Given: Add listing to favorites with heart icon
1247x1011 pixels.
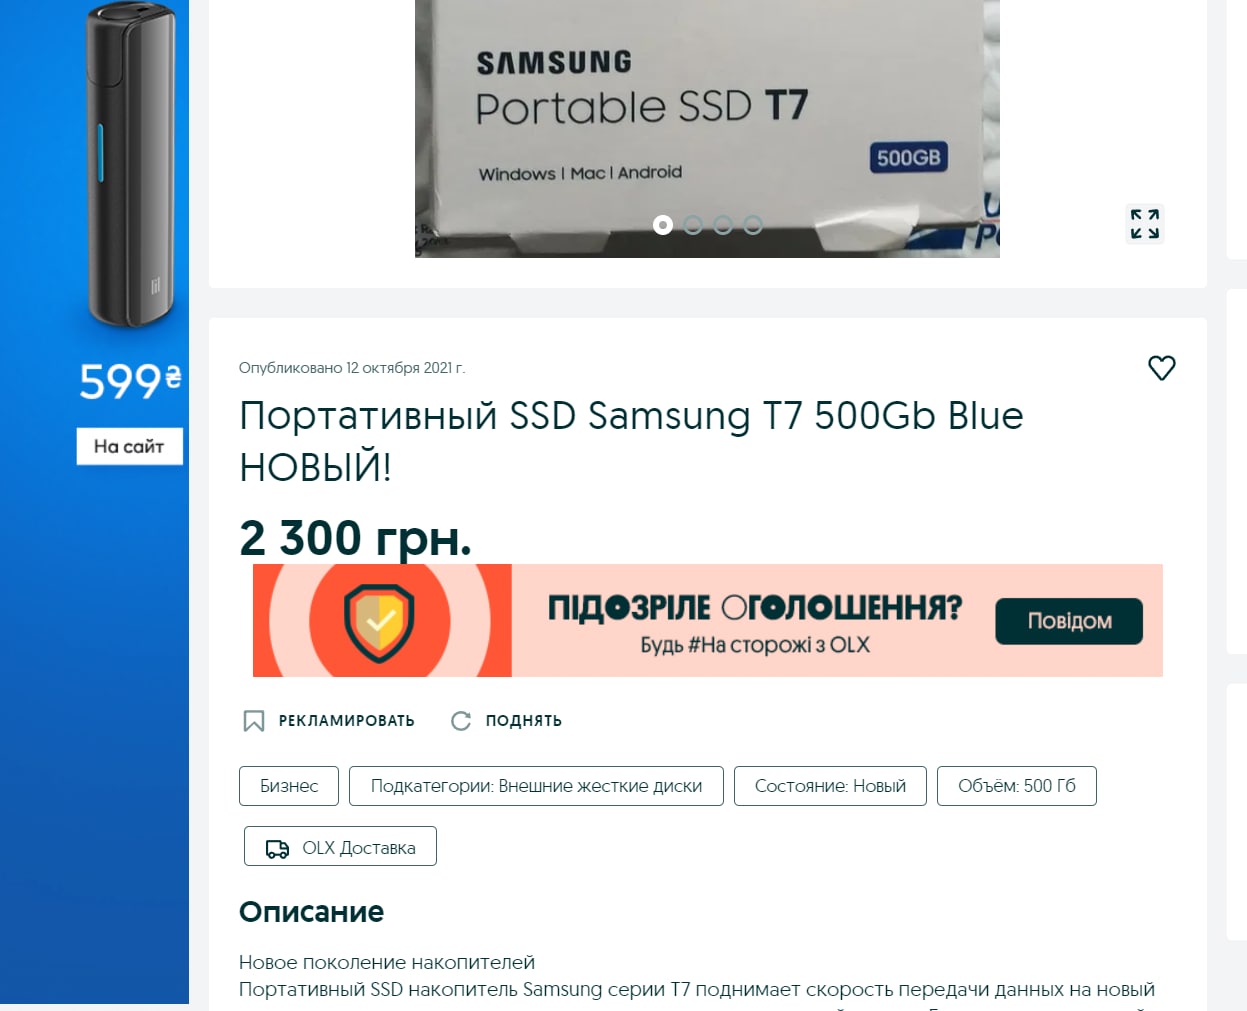Looking at the screenshot, I should click(1161, 368).
